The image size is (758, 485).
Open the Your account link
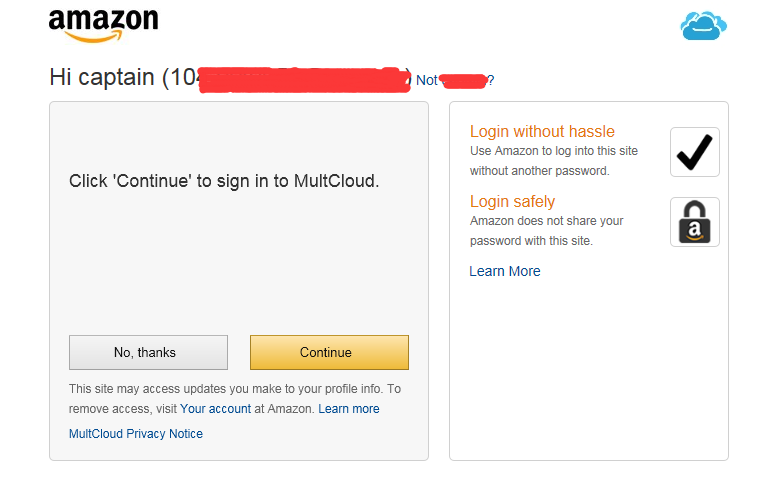tap(215, 409)
